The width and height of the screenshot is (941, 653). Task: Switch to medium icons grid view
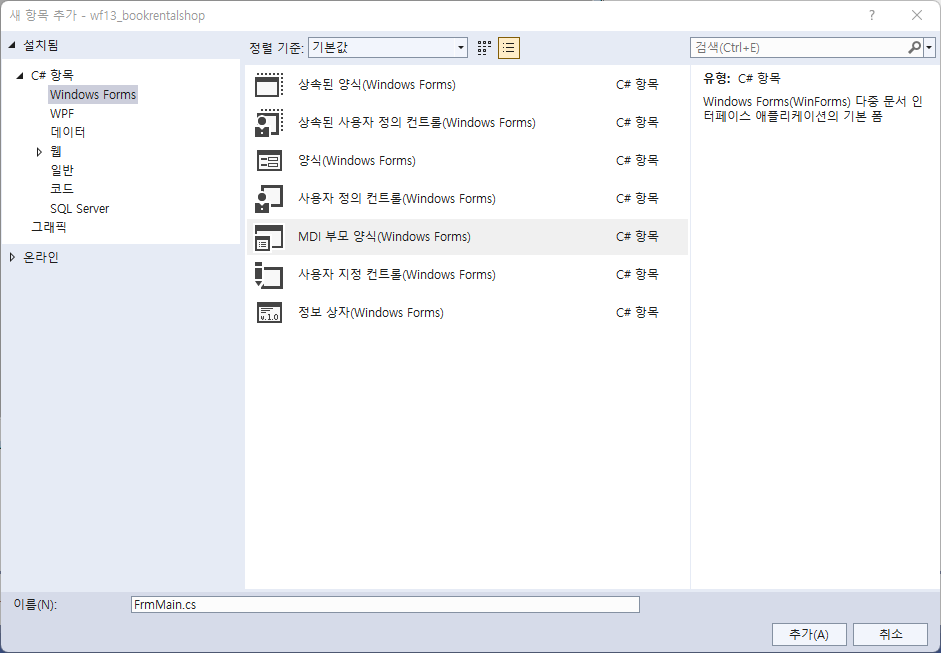[484, 48]
